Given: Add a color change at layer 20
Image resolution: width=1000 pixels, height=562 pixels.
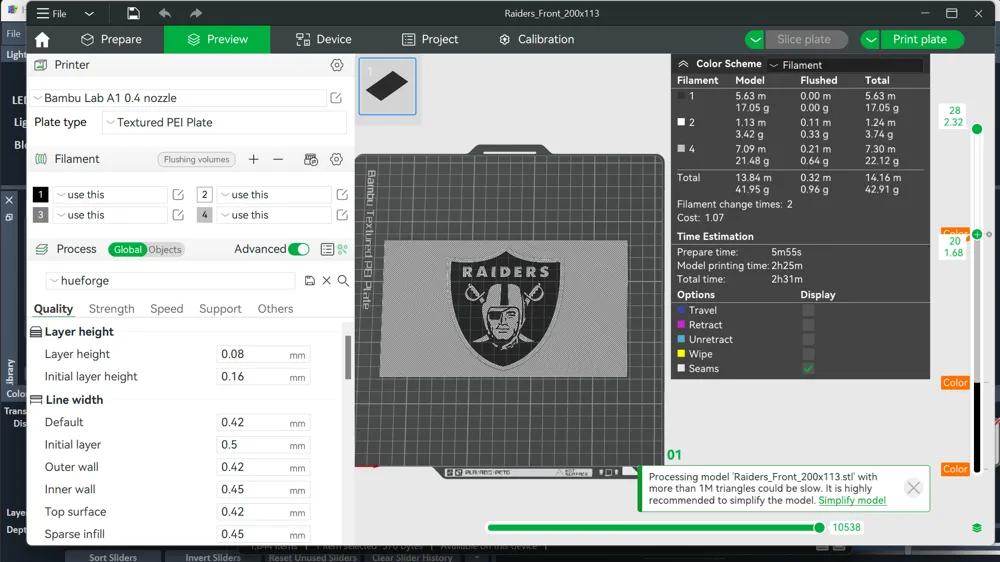Looking at the screenshot, I should click(x=976, y=235).
